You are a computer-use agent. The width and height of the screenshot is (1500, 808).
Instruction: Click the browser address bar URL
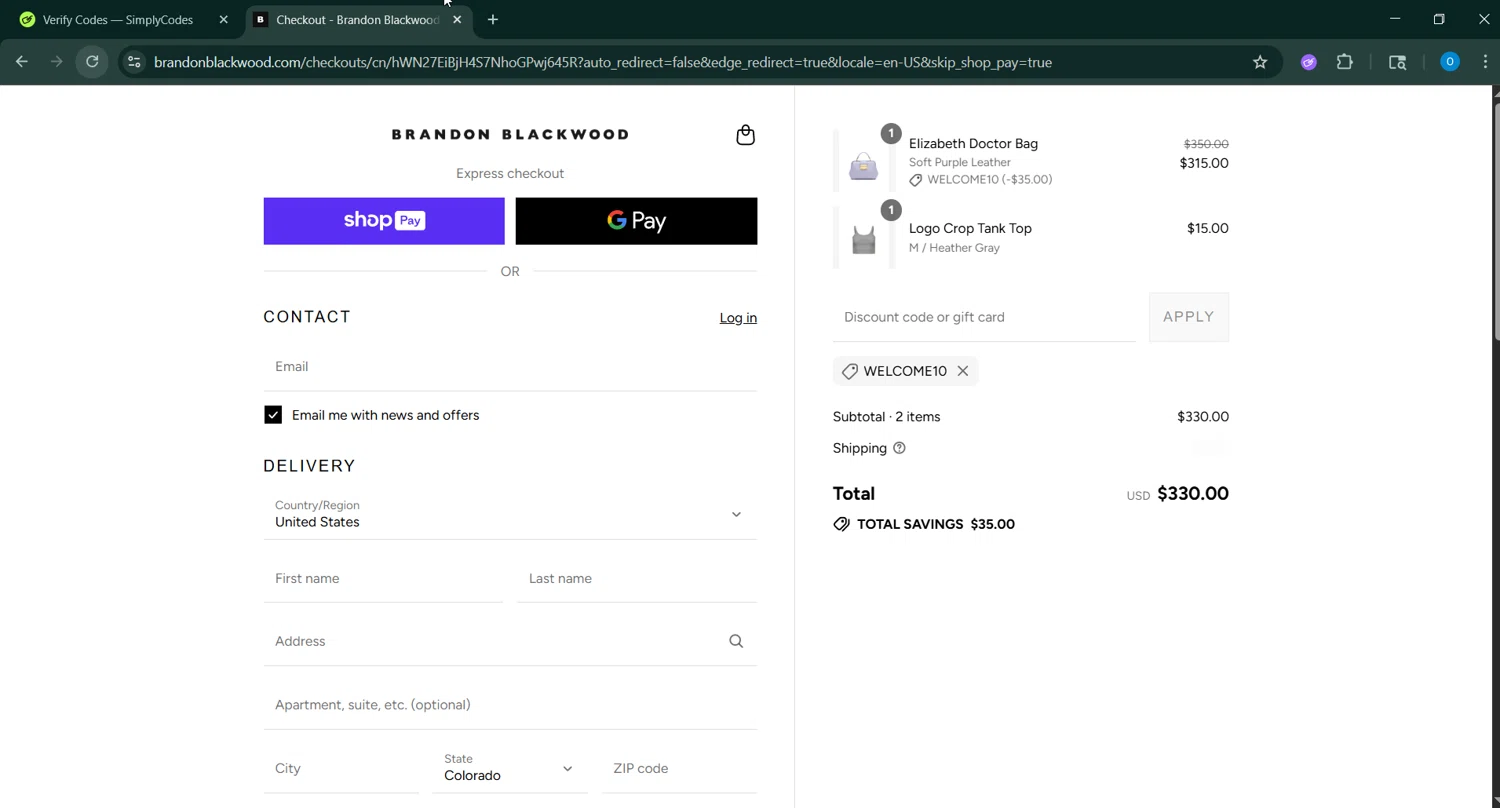[602, 62]
